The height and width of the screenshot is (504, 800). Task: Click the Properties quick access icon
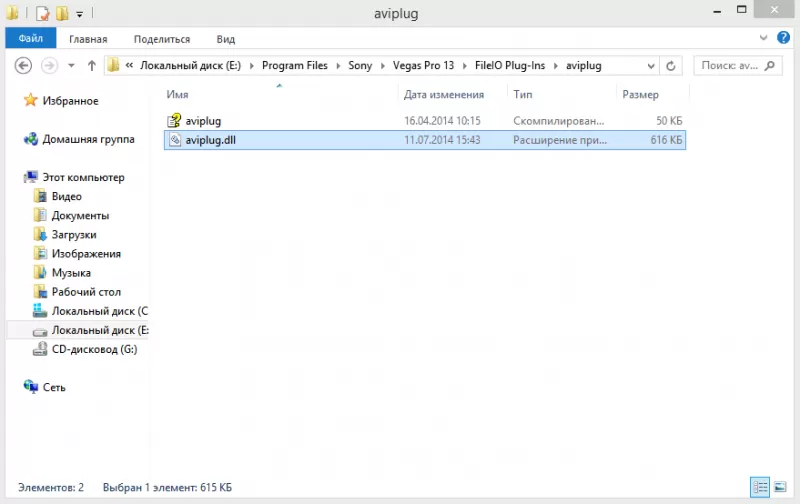[x=42, y=13]
